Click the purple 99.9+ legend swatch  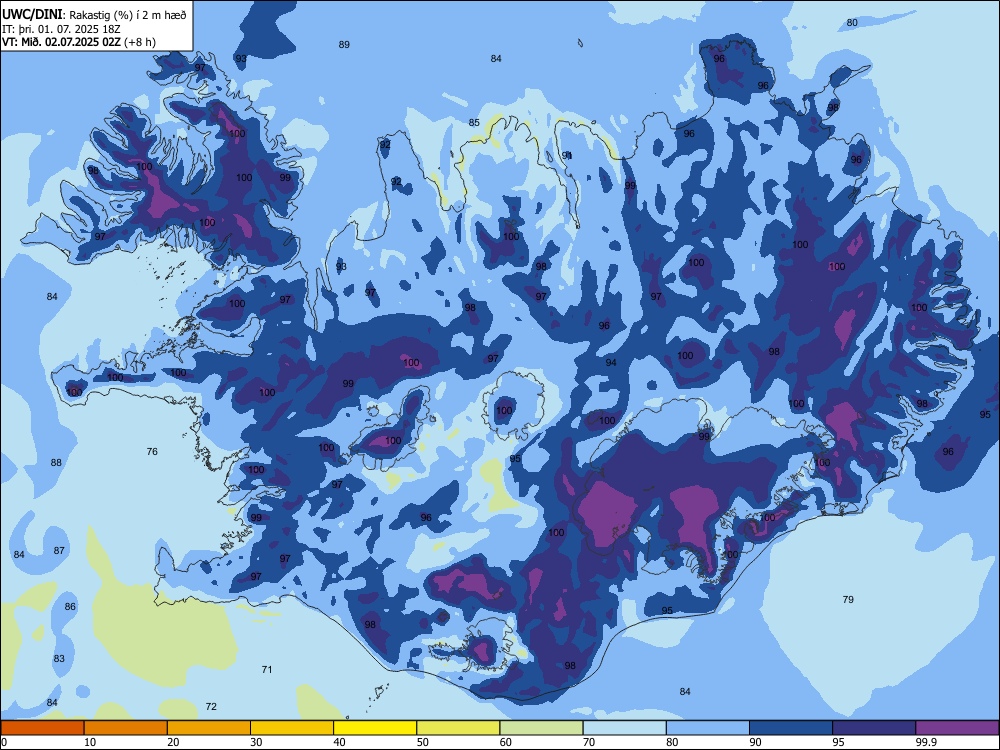(957, 728)
